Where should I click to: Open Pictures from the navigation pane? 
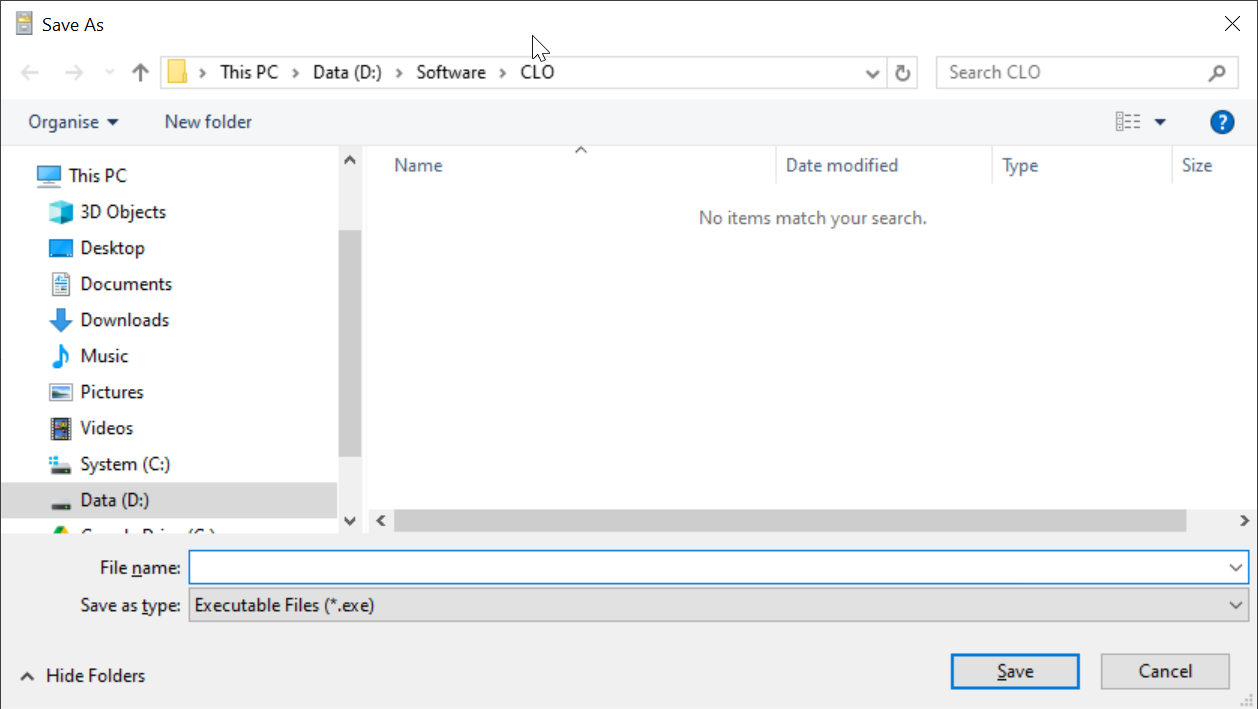point(111,392)
